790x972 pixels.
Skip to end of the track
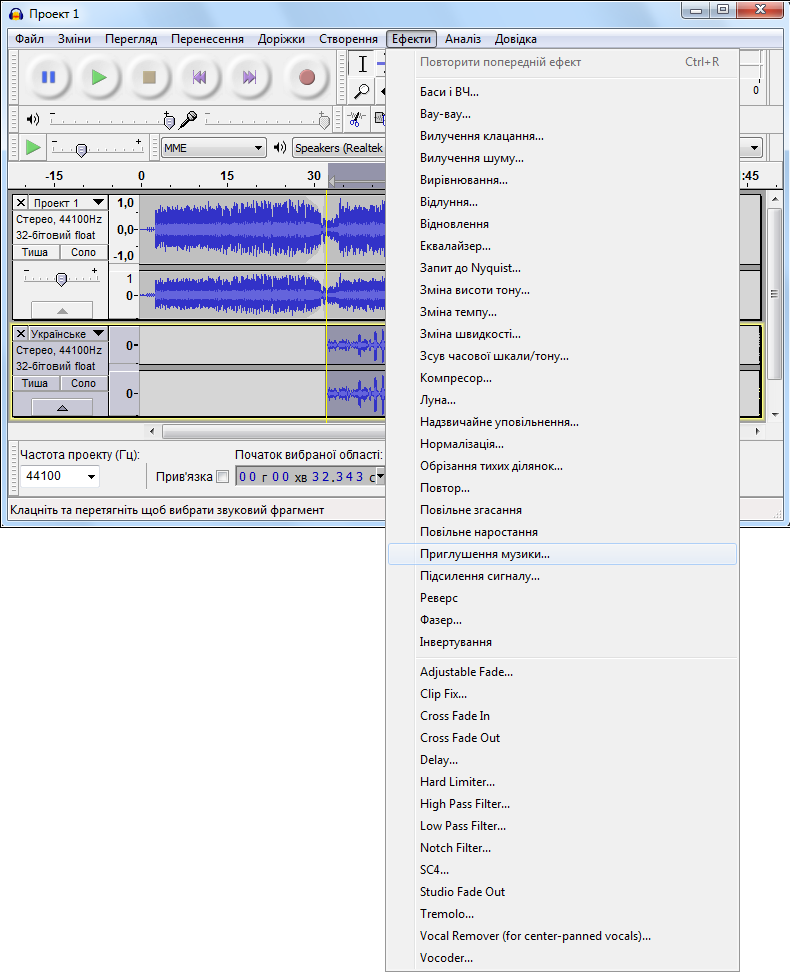249,77
